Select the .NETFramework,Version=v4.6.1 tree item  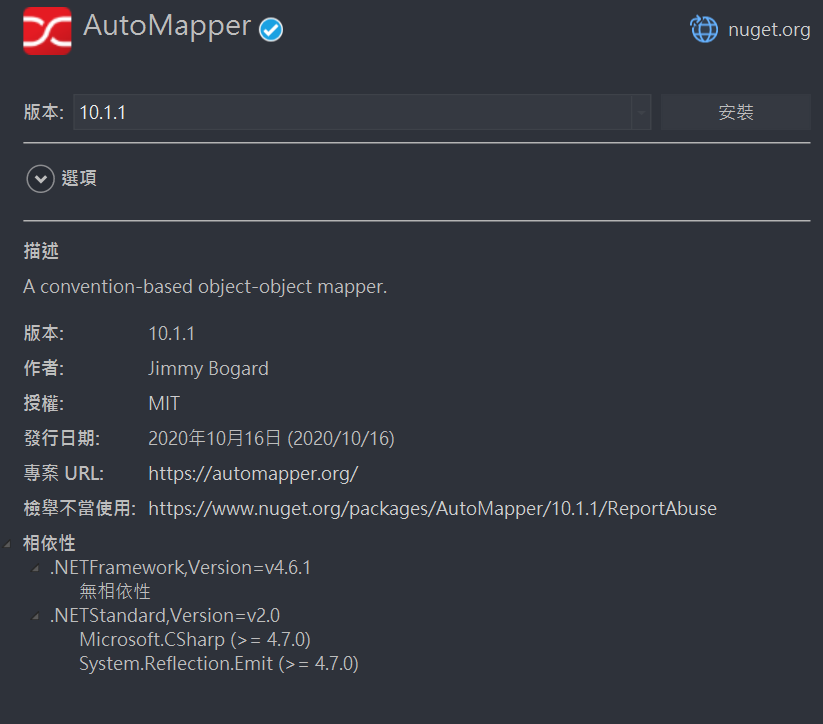(x=181, y=568)
